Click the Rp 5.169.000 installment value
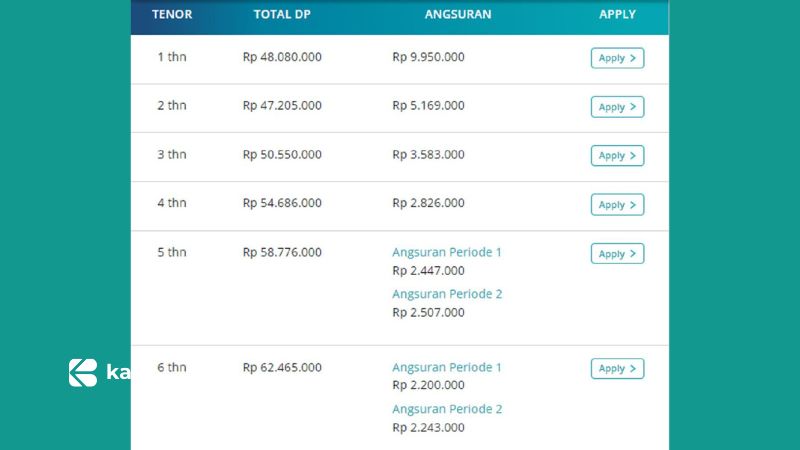Viewport: 800px width, 450px height. point(428,105)
